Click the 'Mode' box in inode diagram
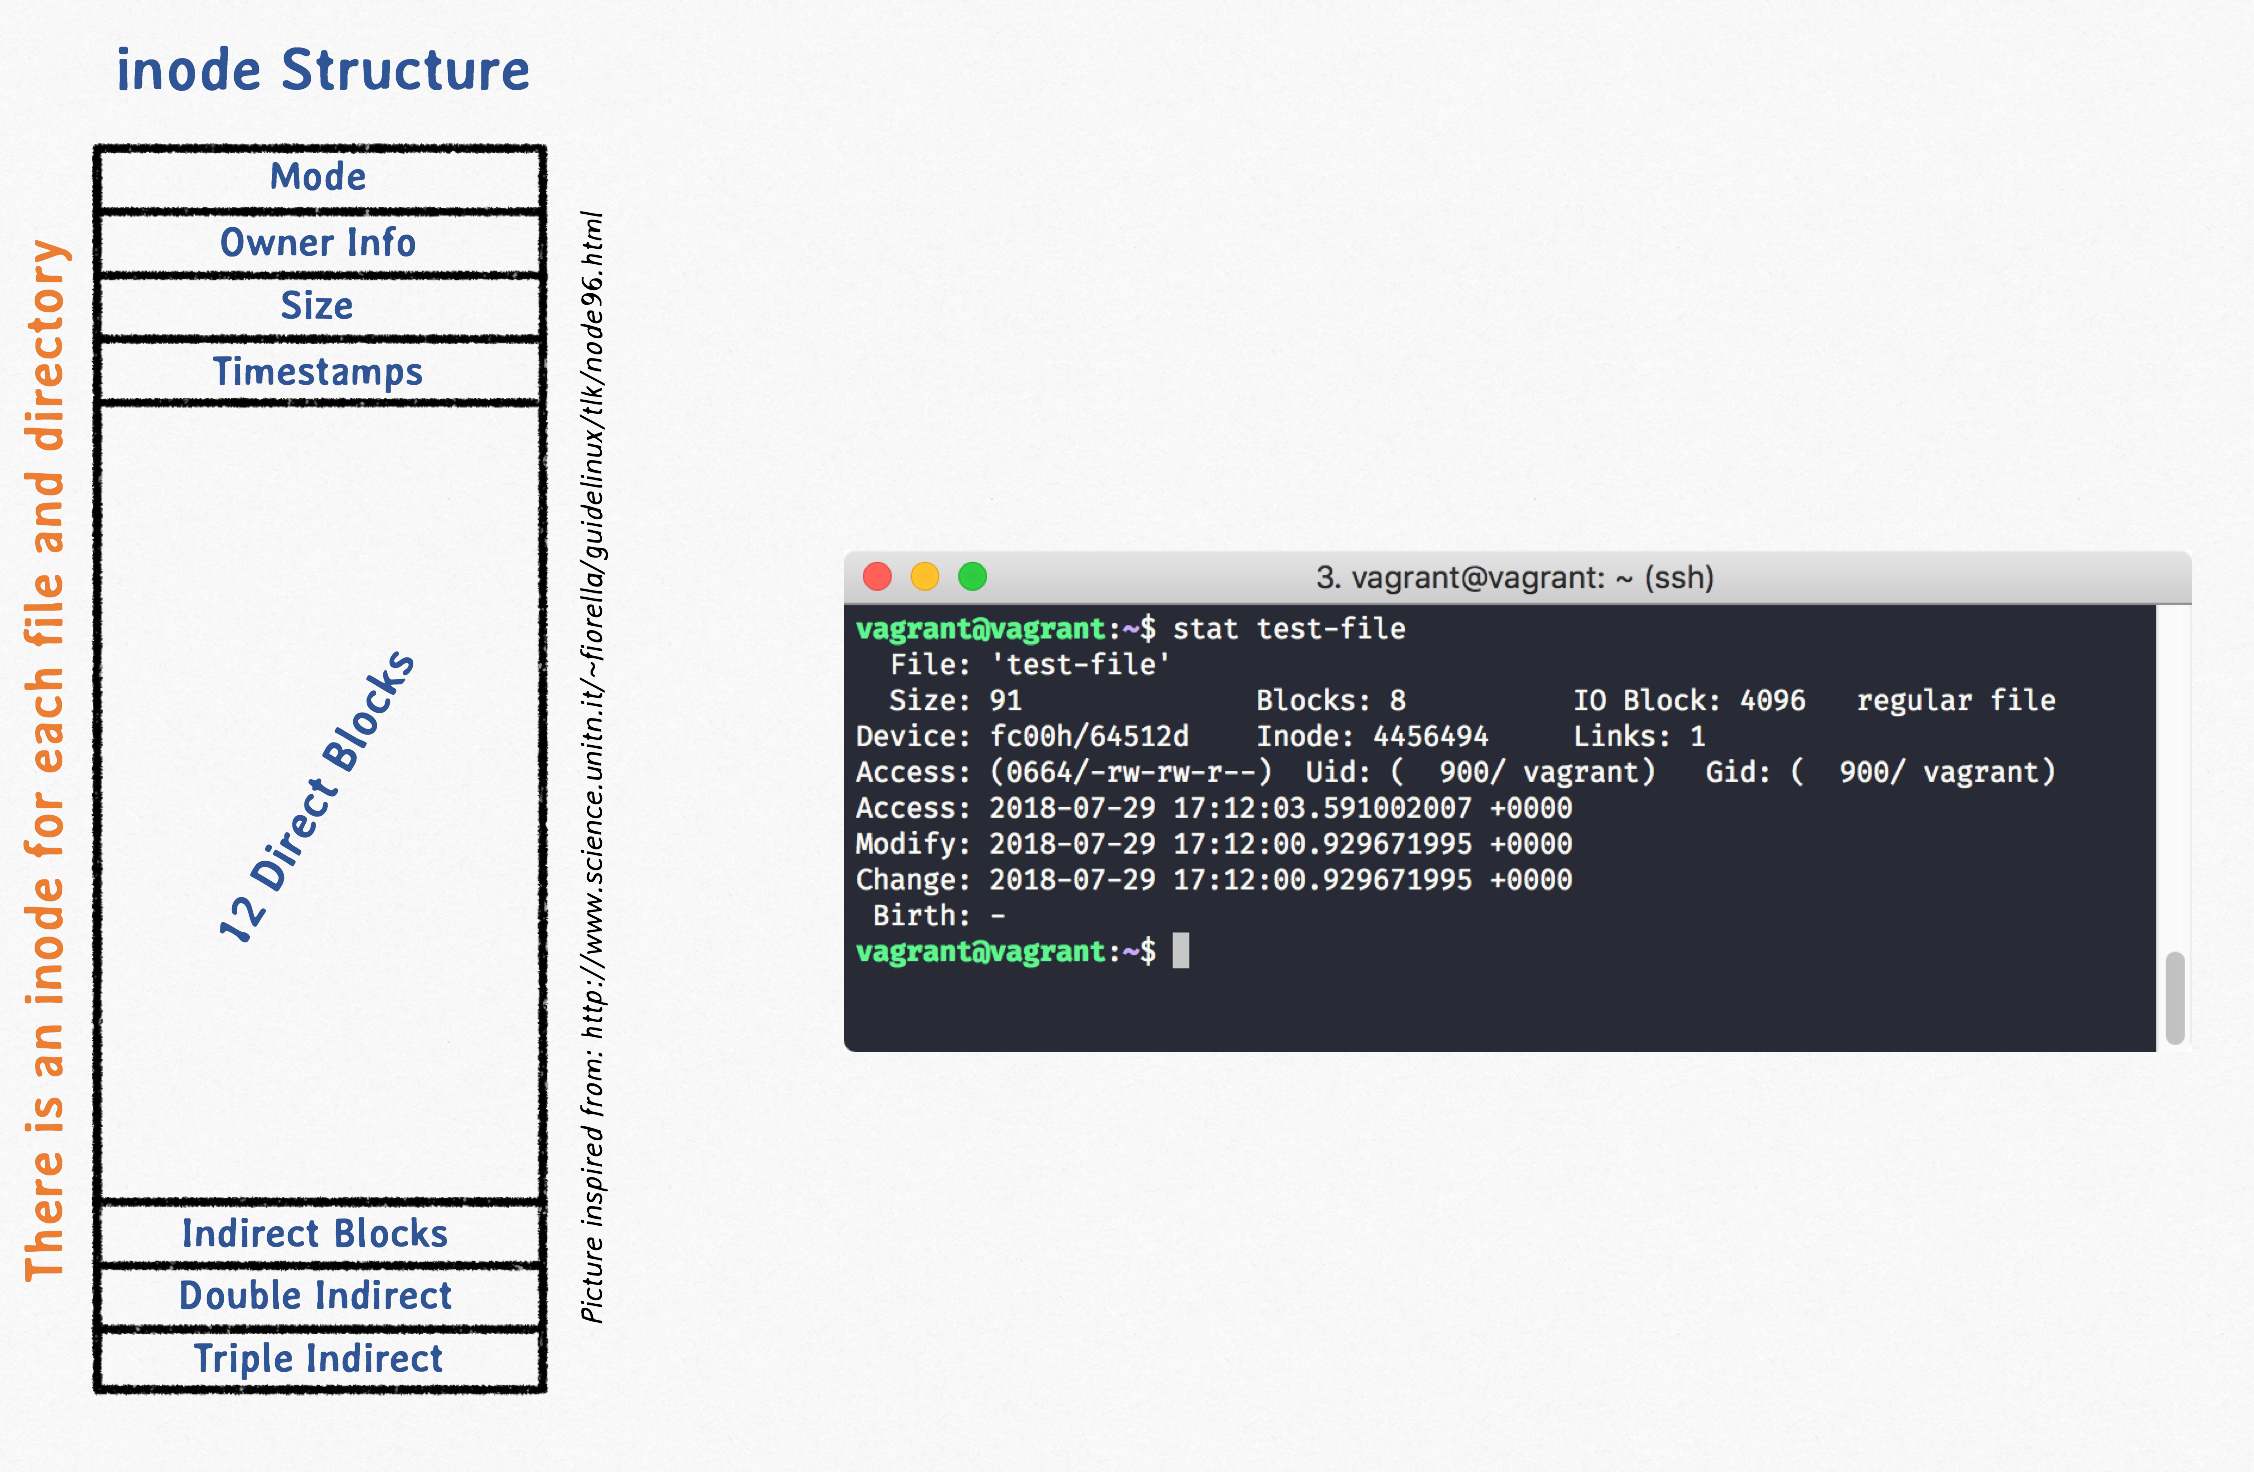Viewport: 2254px width, 1472px height. (319, 178)
